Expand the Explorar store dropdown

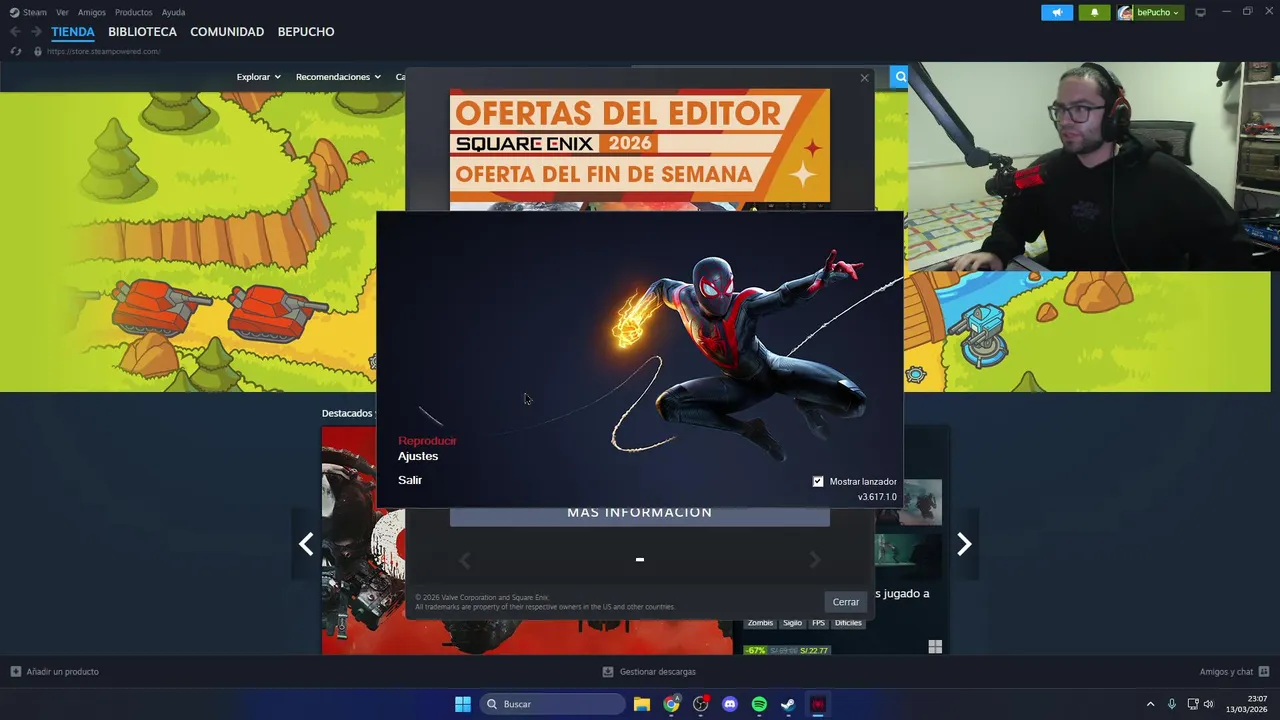click(x=258, y=77)
